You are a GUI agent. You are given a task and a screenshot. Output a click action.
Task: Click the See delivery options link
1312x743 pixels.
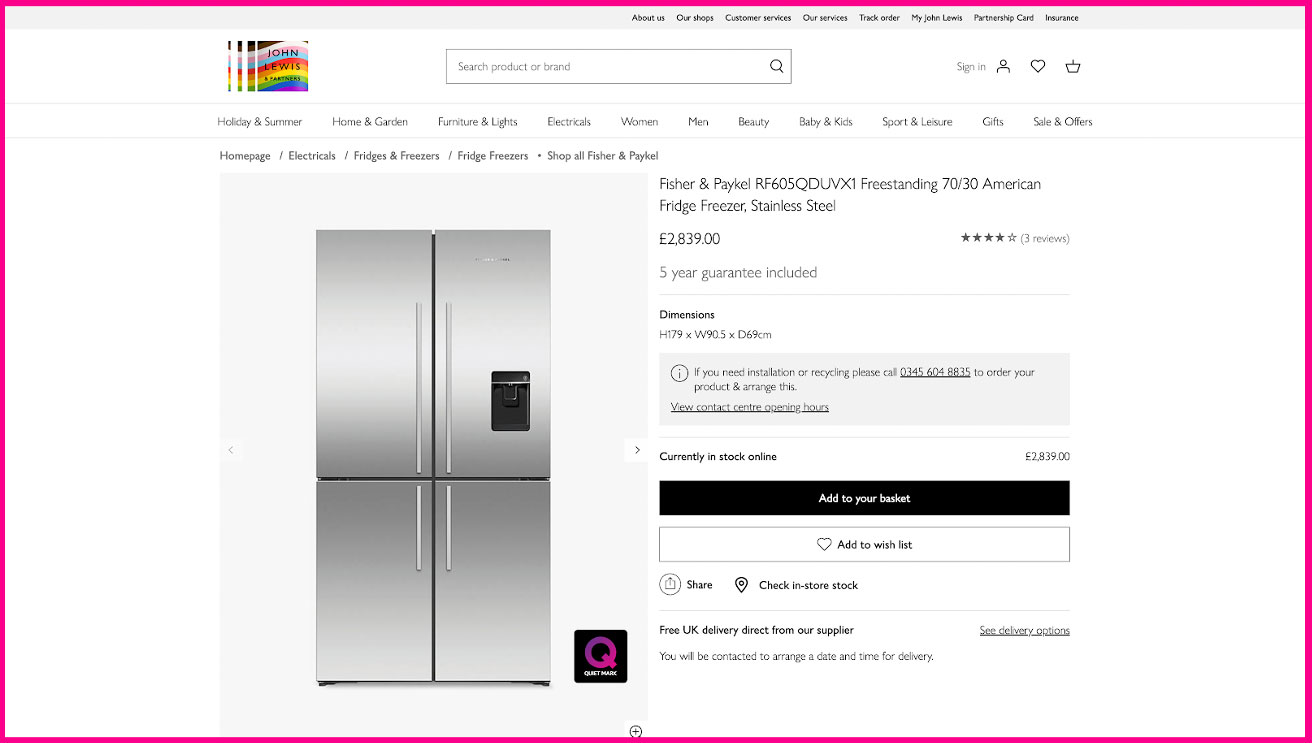[1024, 630]
